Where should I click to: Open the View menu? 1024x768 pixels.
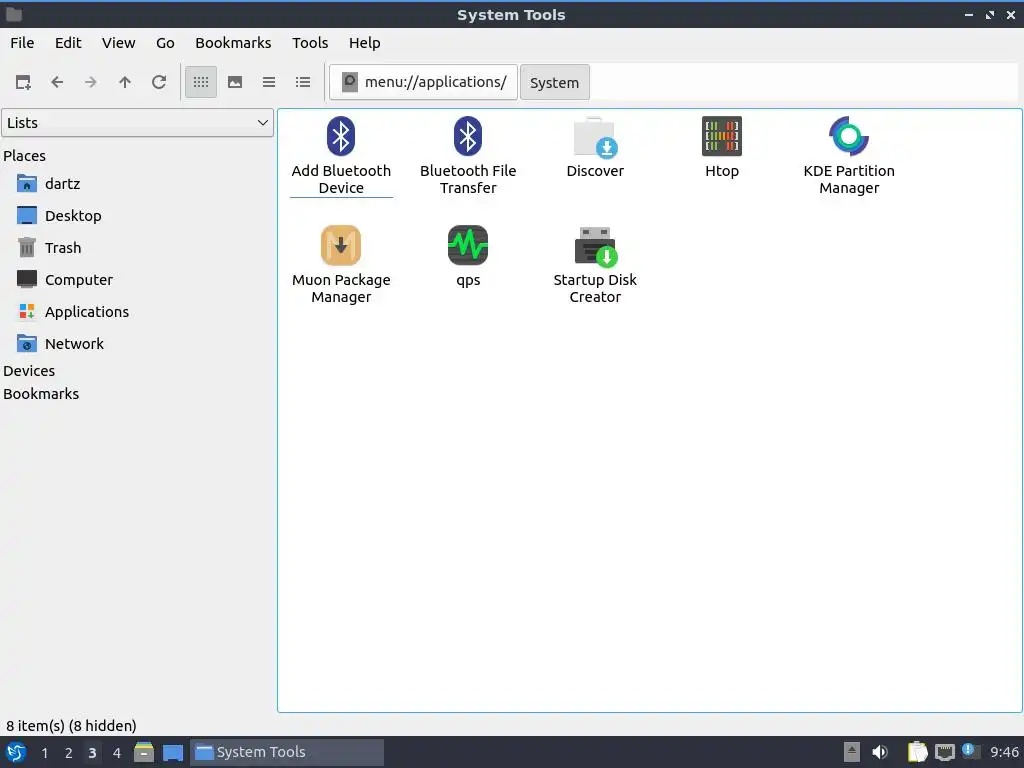point(118,43)
